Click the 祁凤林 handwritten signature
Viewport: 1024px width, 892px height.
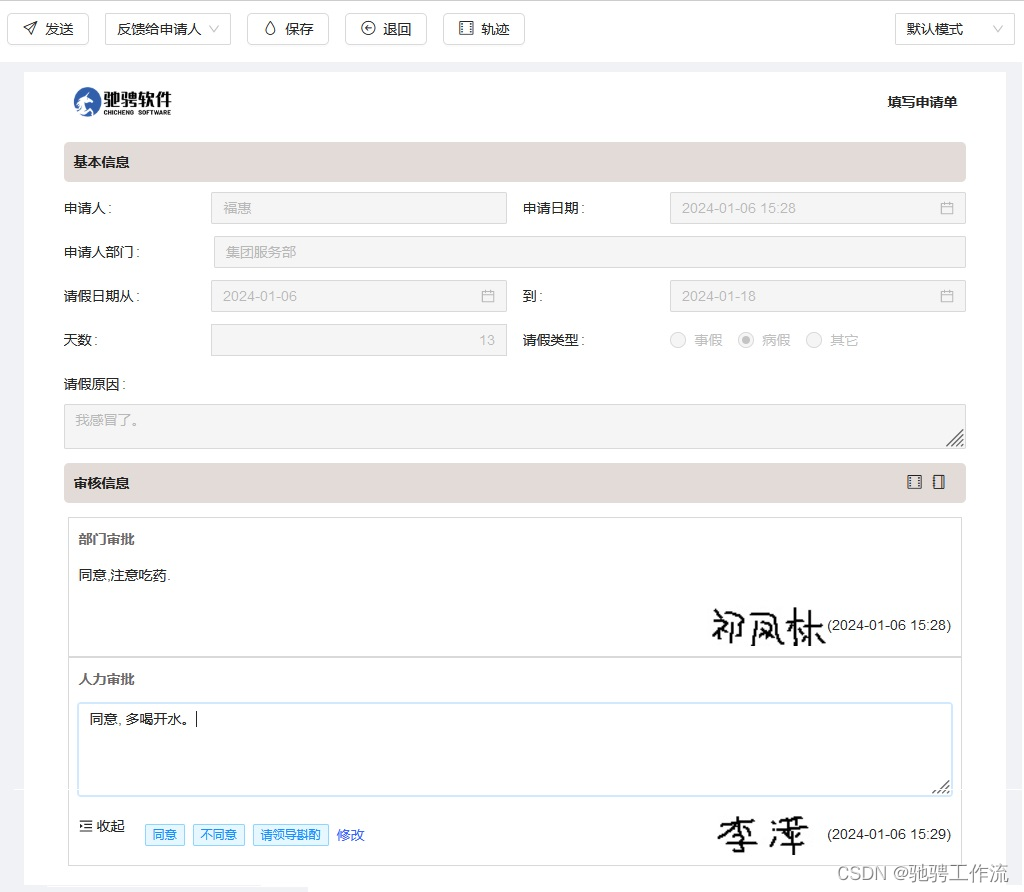[x=767, y=627]
